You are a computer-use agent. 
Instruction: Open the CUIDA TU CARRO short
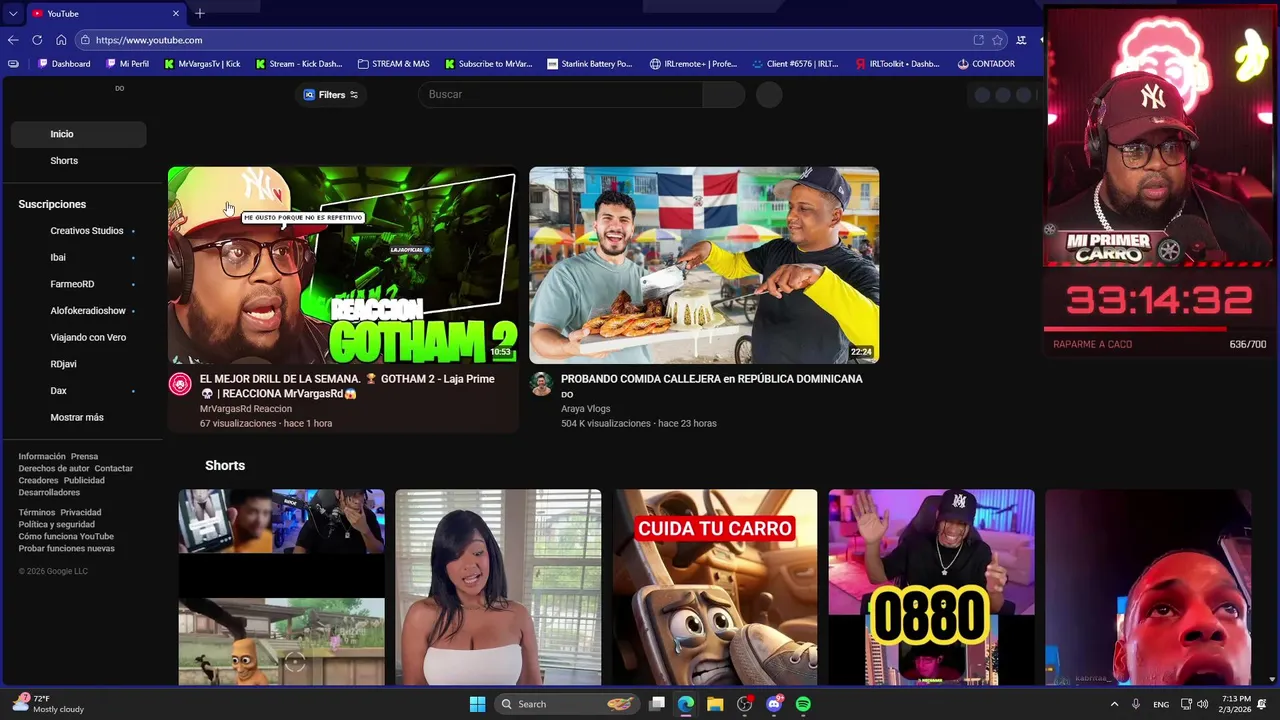[x=715, y=587]
